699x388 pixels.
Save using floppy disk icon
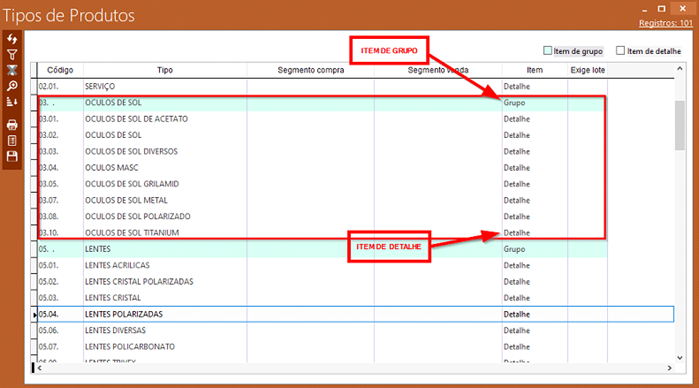pyautogui.click(x=12, y=156)
